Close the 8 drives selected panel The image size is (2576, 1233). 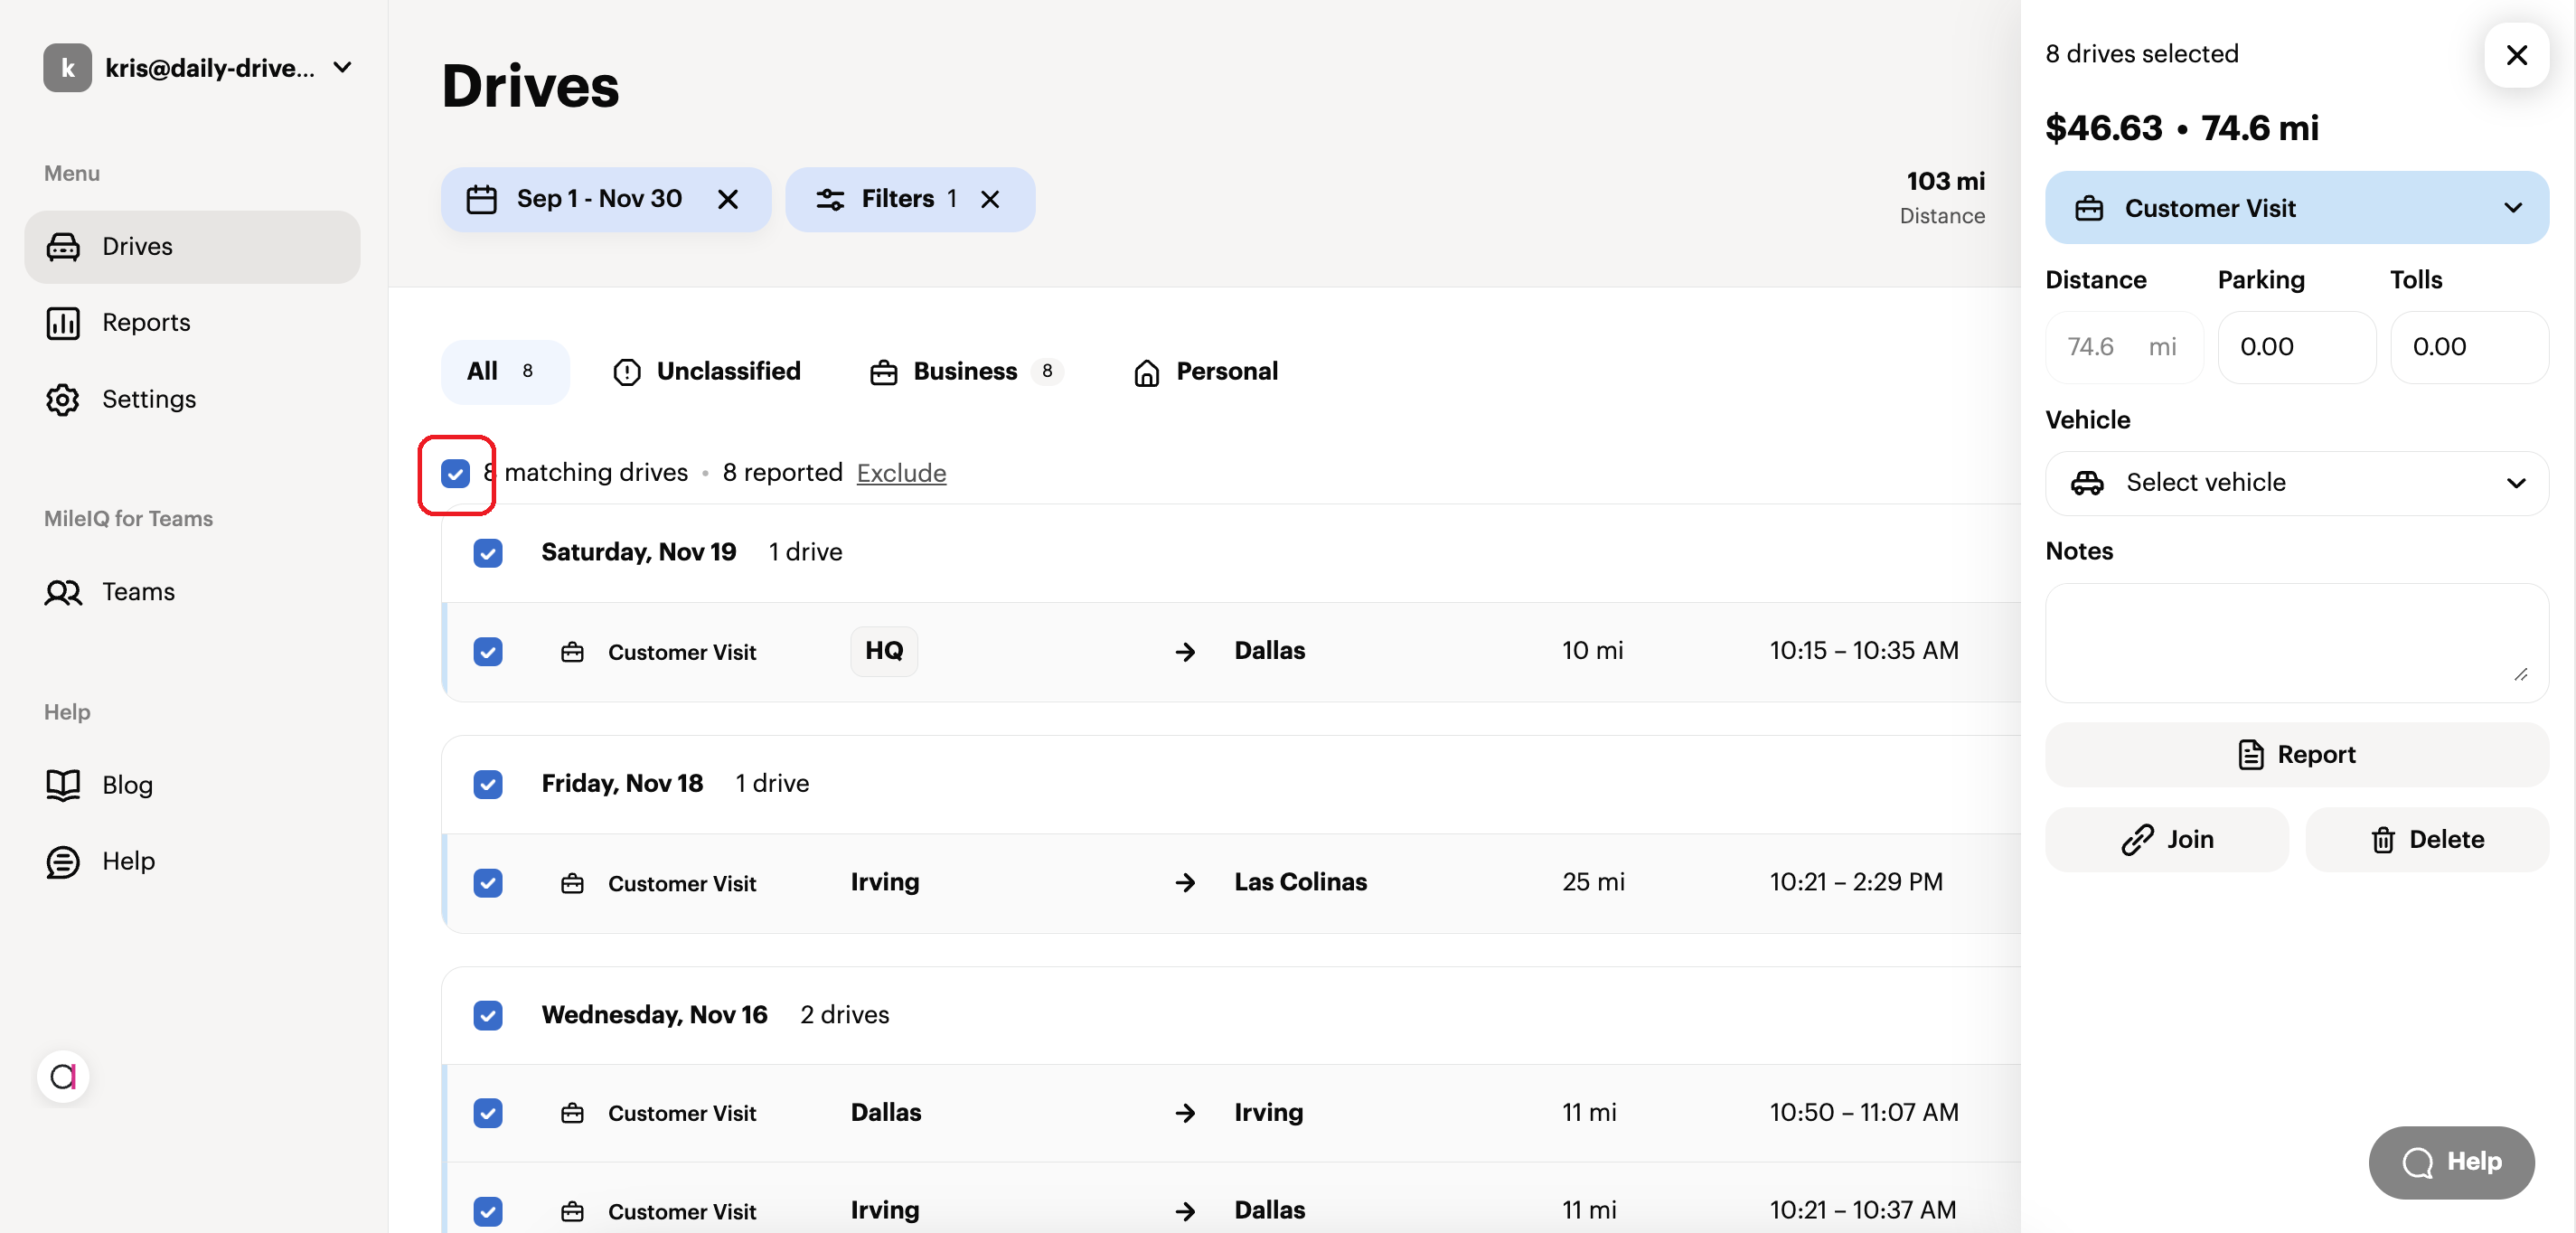(2516, 55)
